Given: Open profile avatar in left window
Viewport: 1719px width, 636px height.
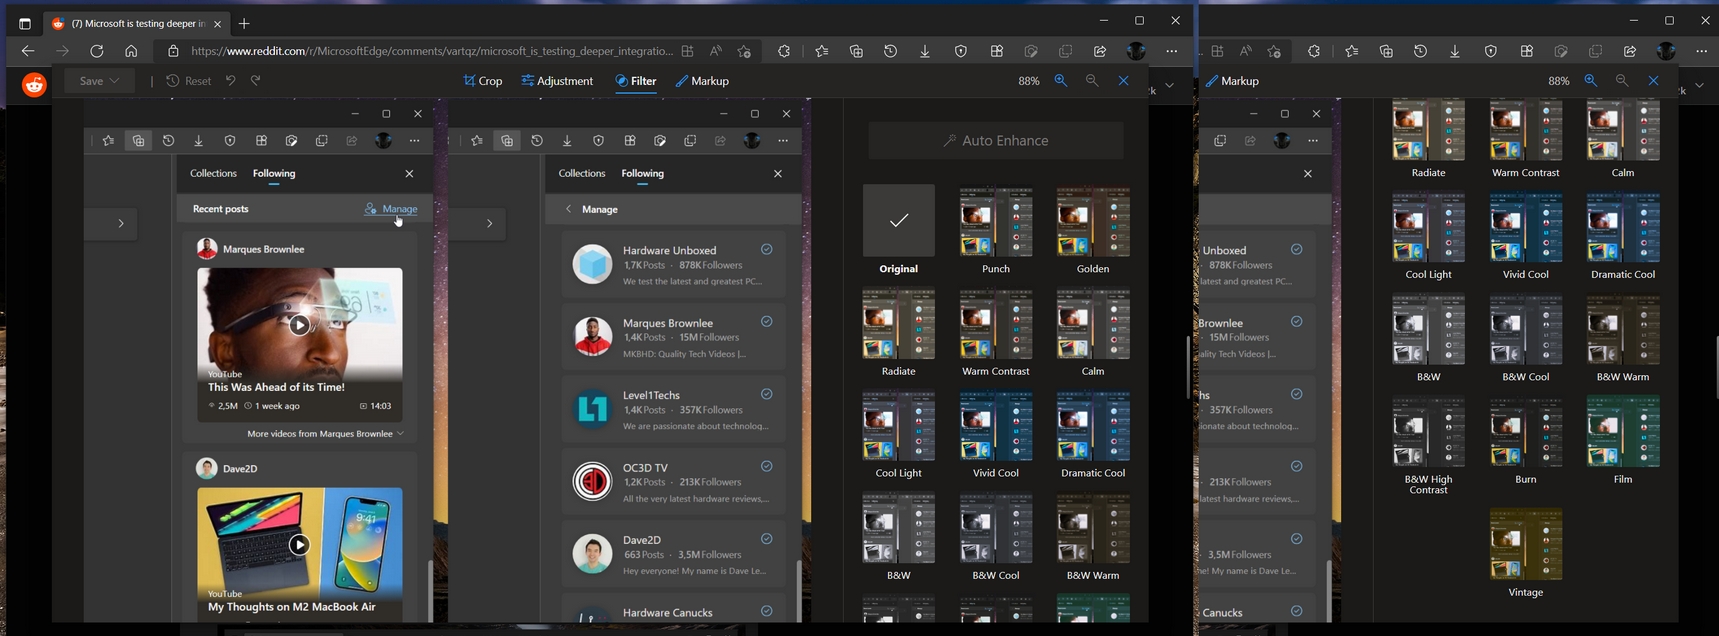Looking at the screenshot, I should pos(1136,51).
